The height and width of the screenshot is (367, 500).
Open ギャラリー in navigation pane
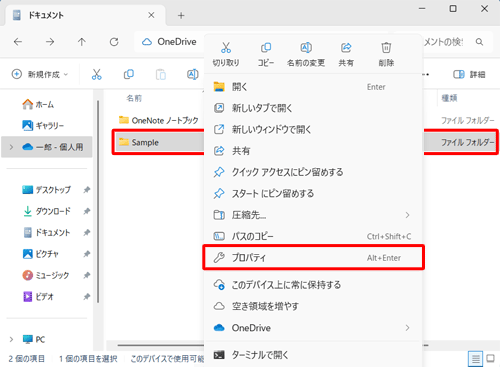point(43,125)
